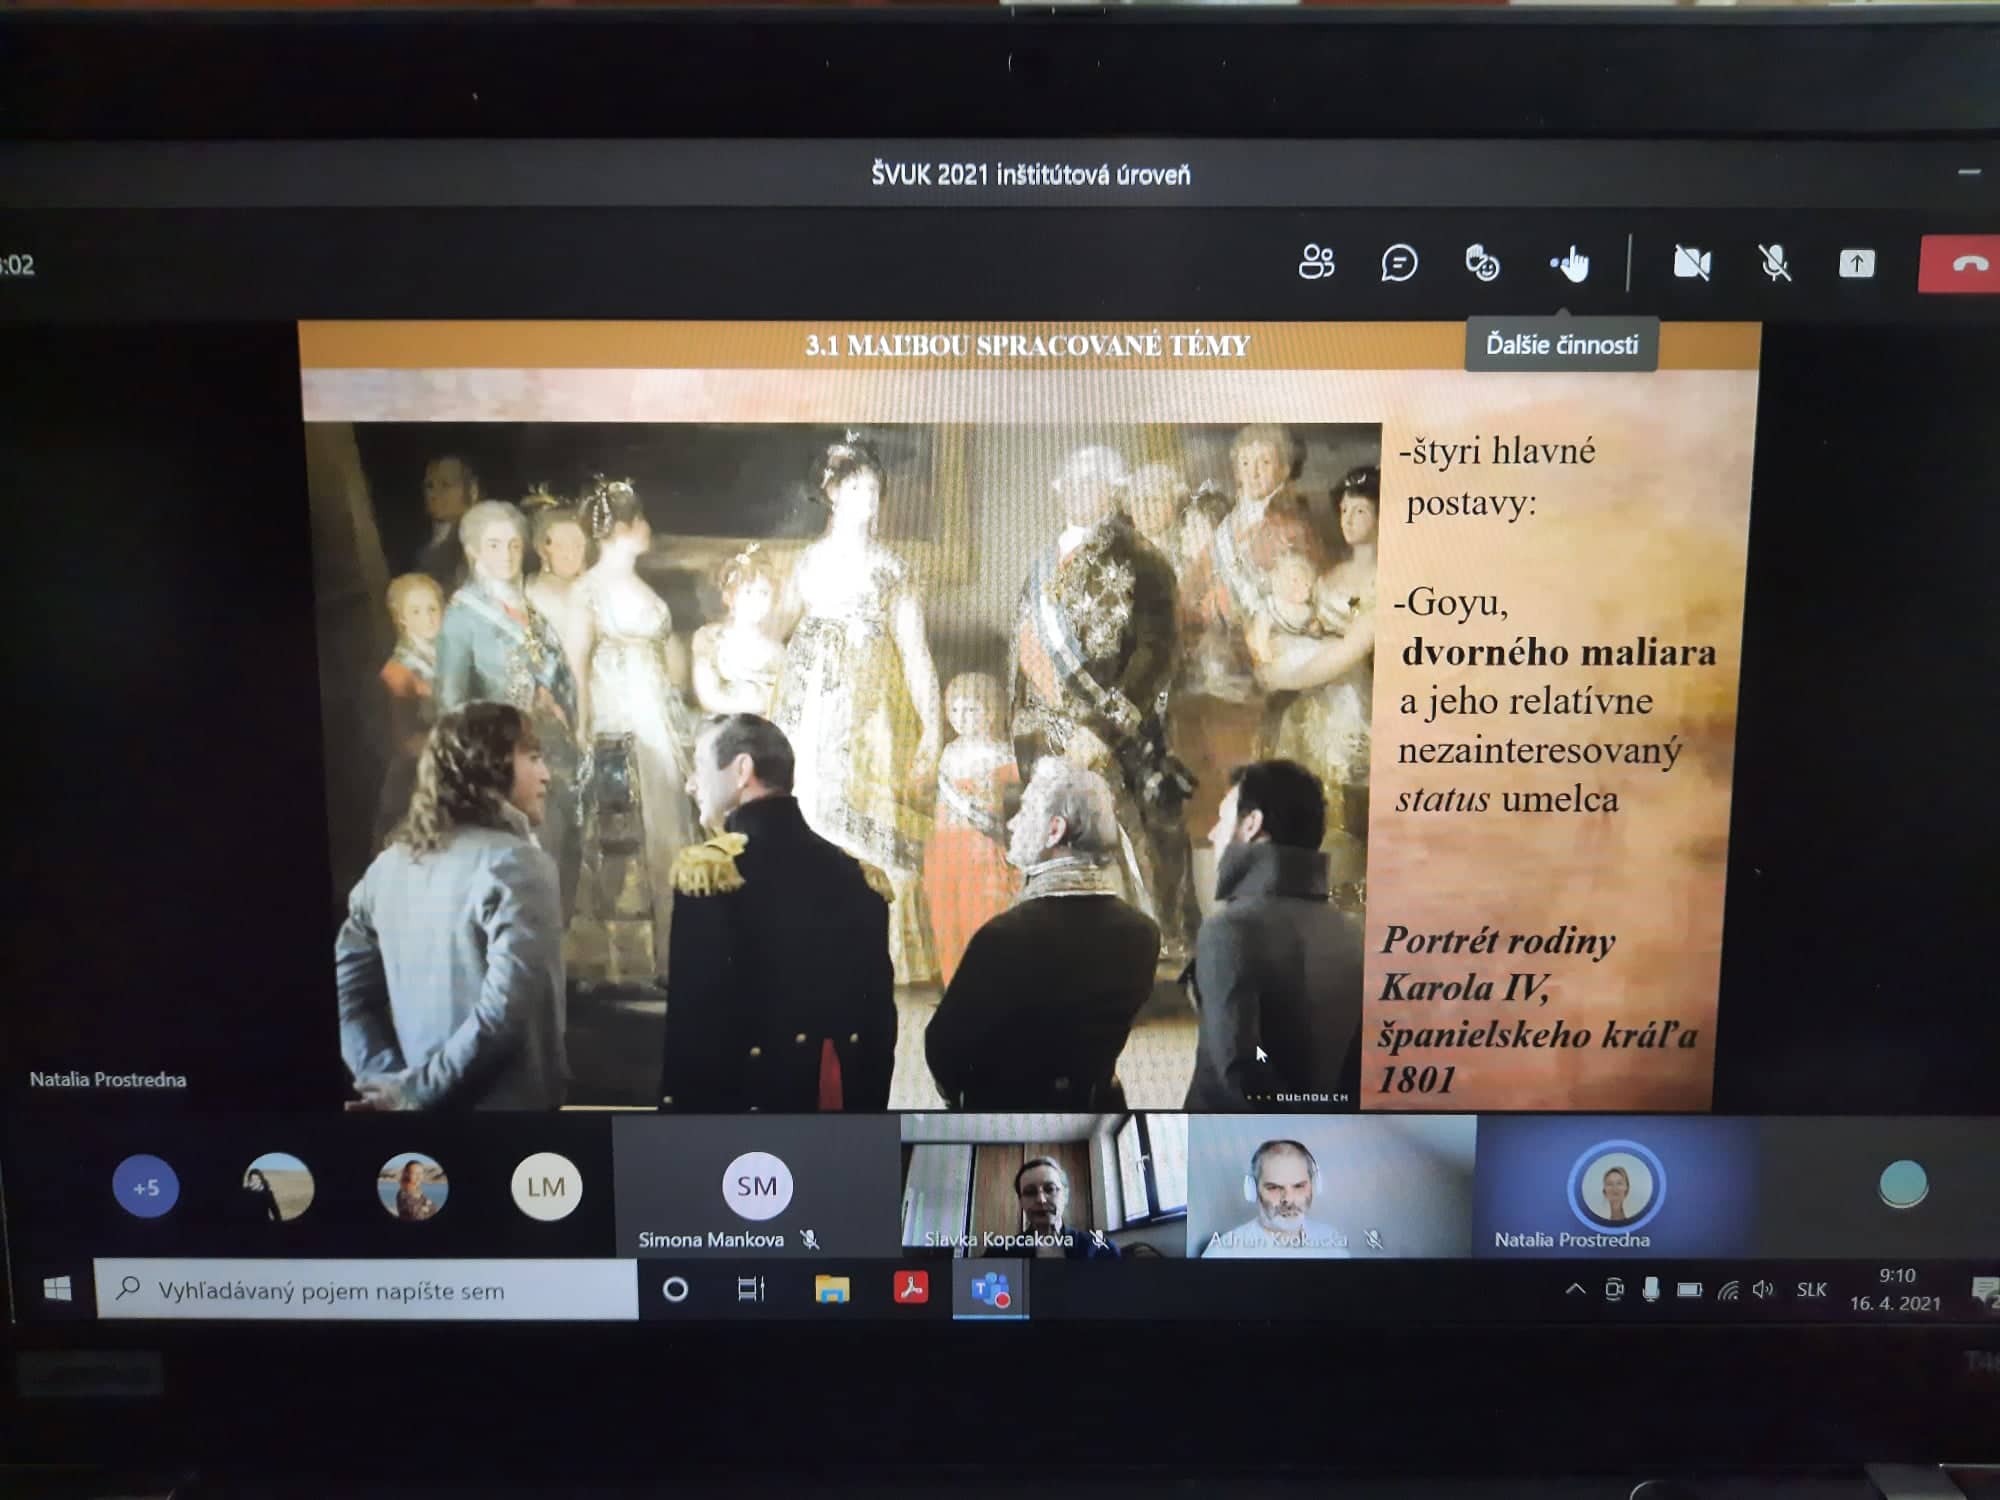Click the slide text 'dvorného maliara'
The height and width of the screenshot is (1500, 2000).
pos(1558,652)
